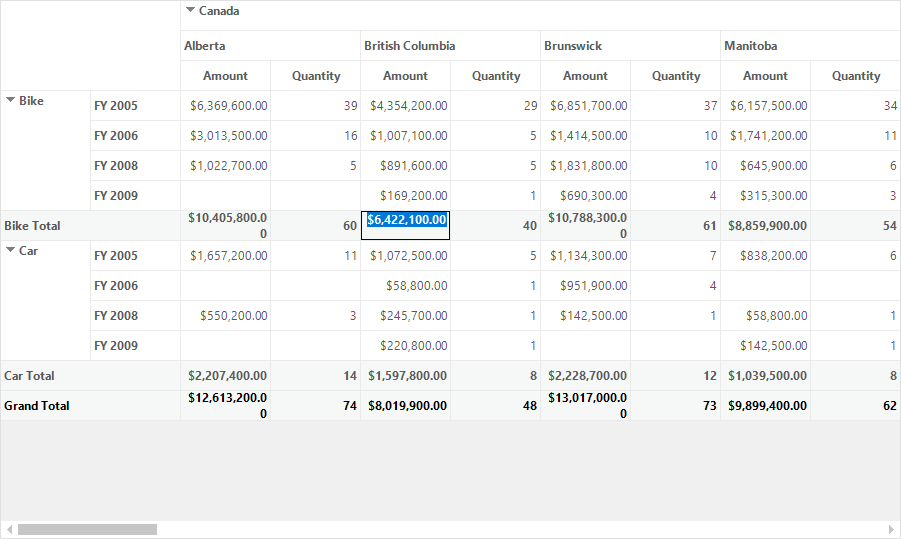Select the Manitoba column header
The width and height of the screenshot is (901, 539).
point(810,46)
